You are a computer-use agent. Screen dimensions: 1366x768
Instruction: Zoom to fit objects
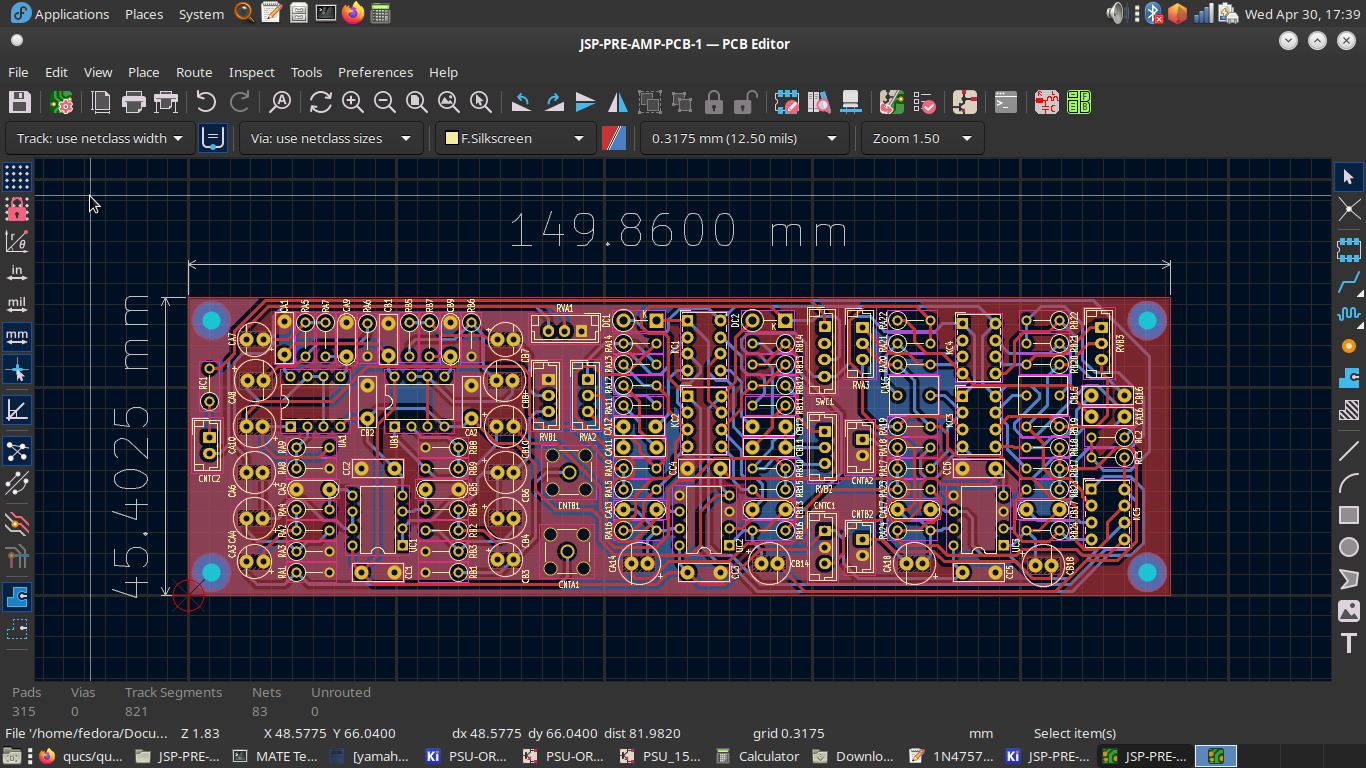point(449,102)
